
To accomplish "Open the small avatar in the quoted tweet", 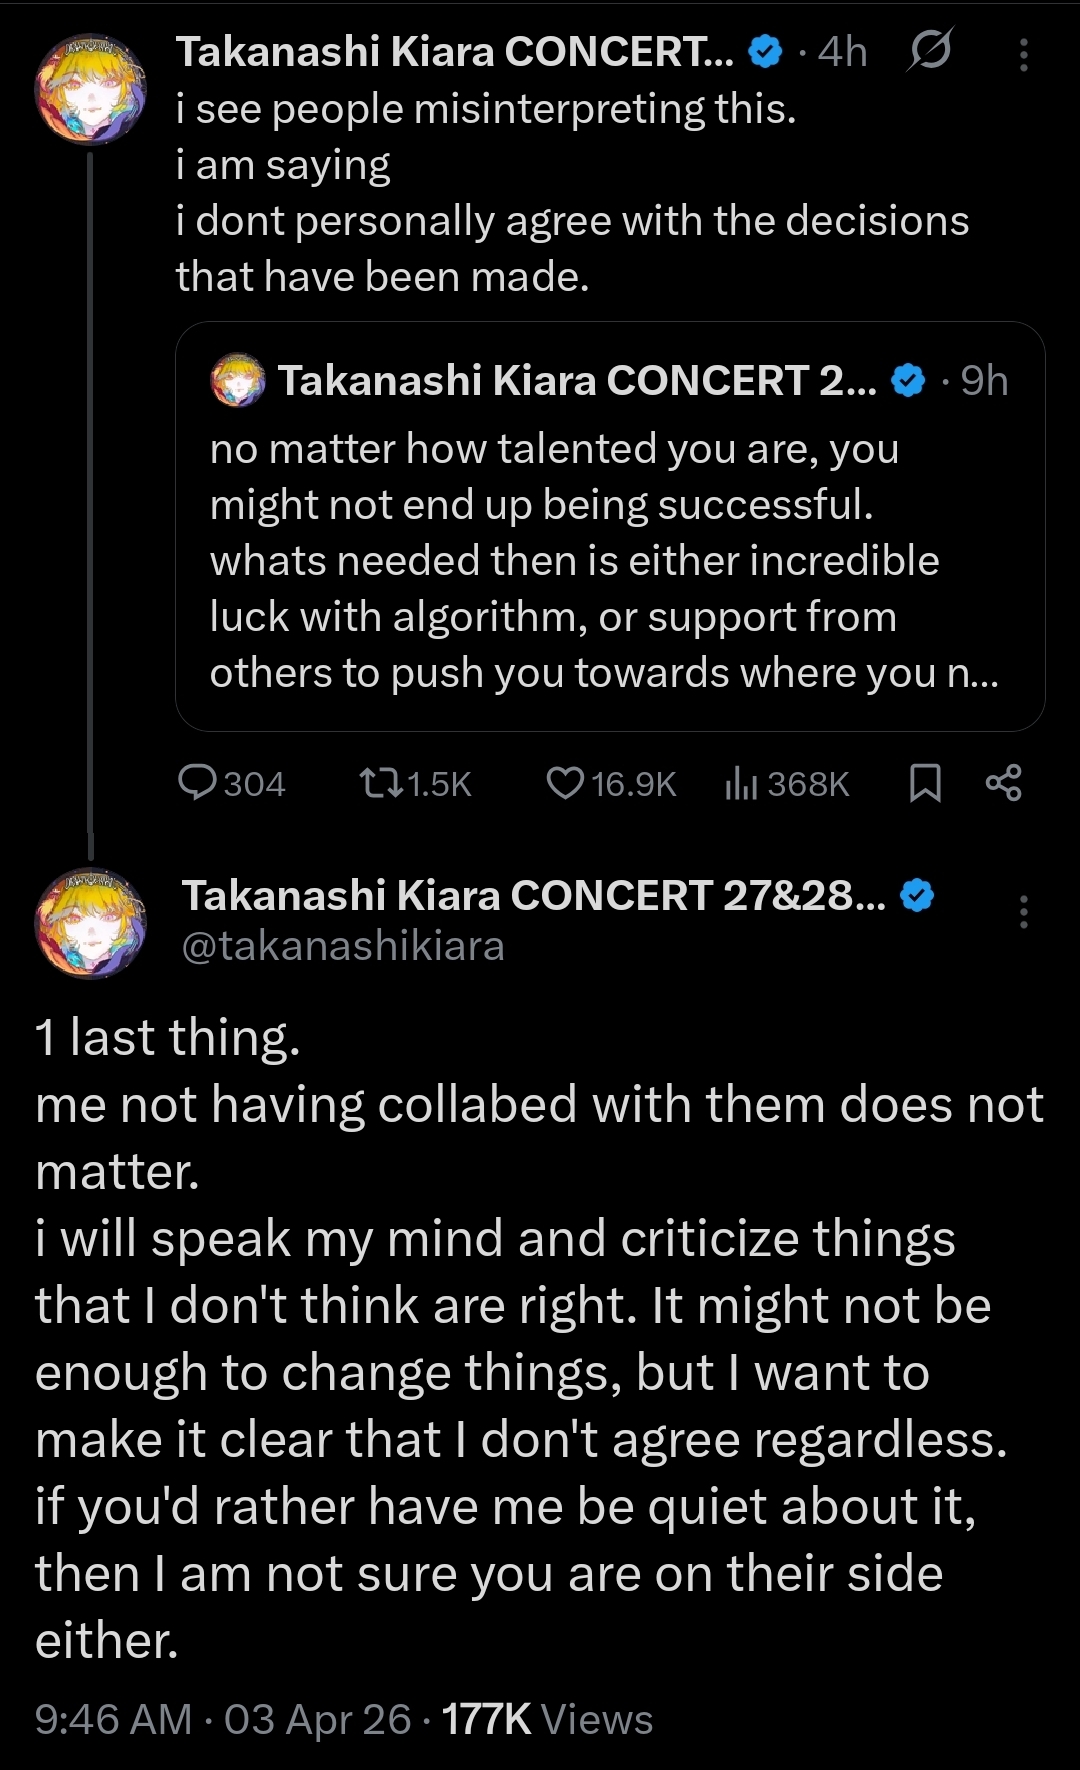I will (x=238, y=380).
